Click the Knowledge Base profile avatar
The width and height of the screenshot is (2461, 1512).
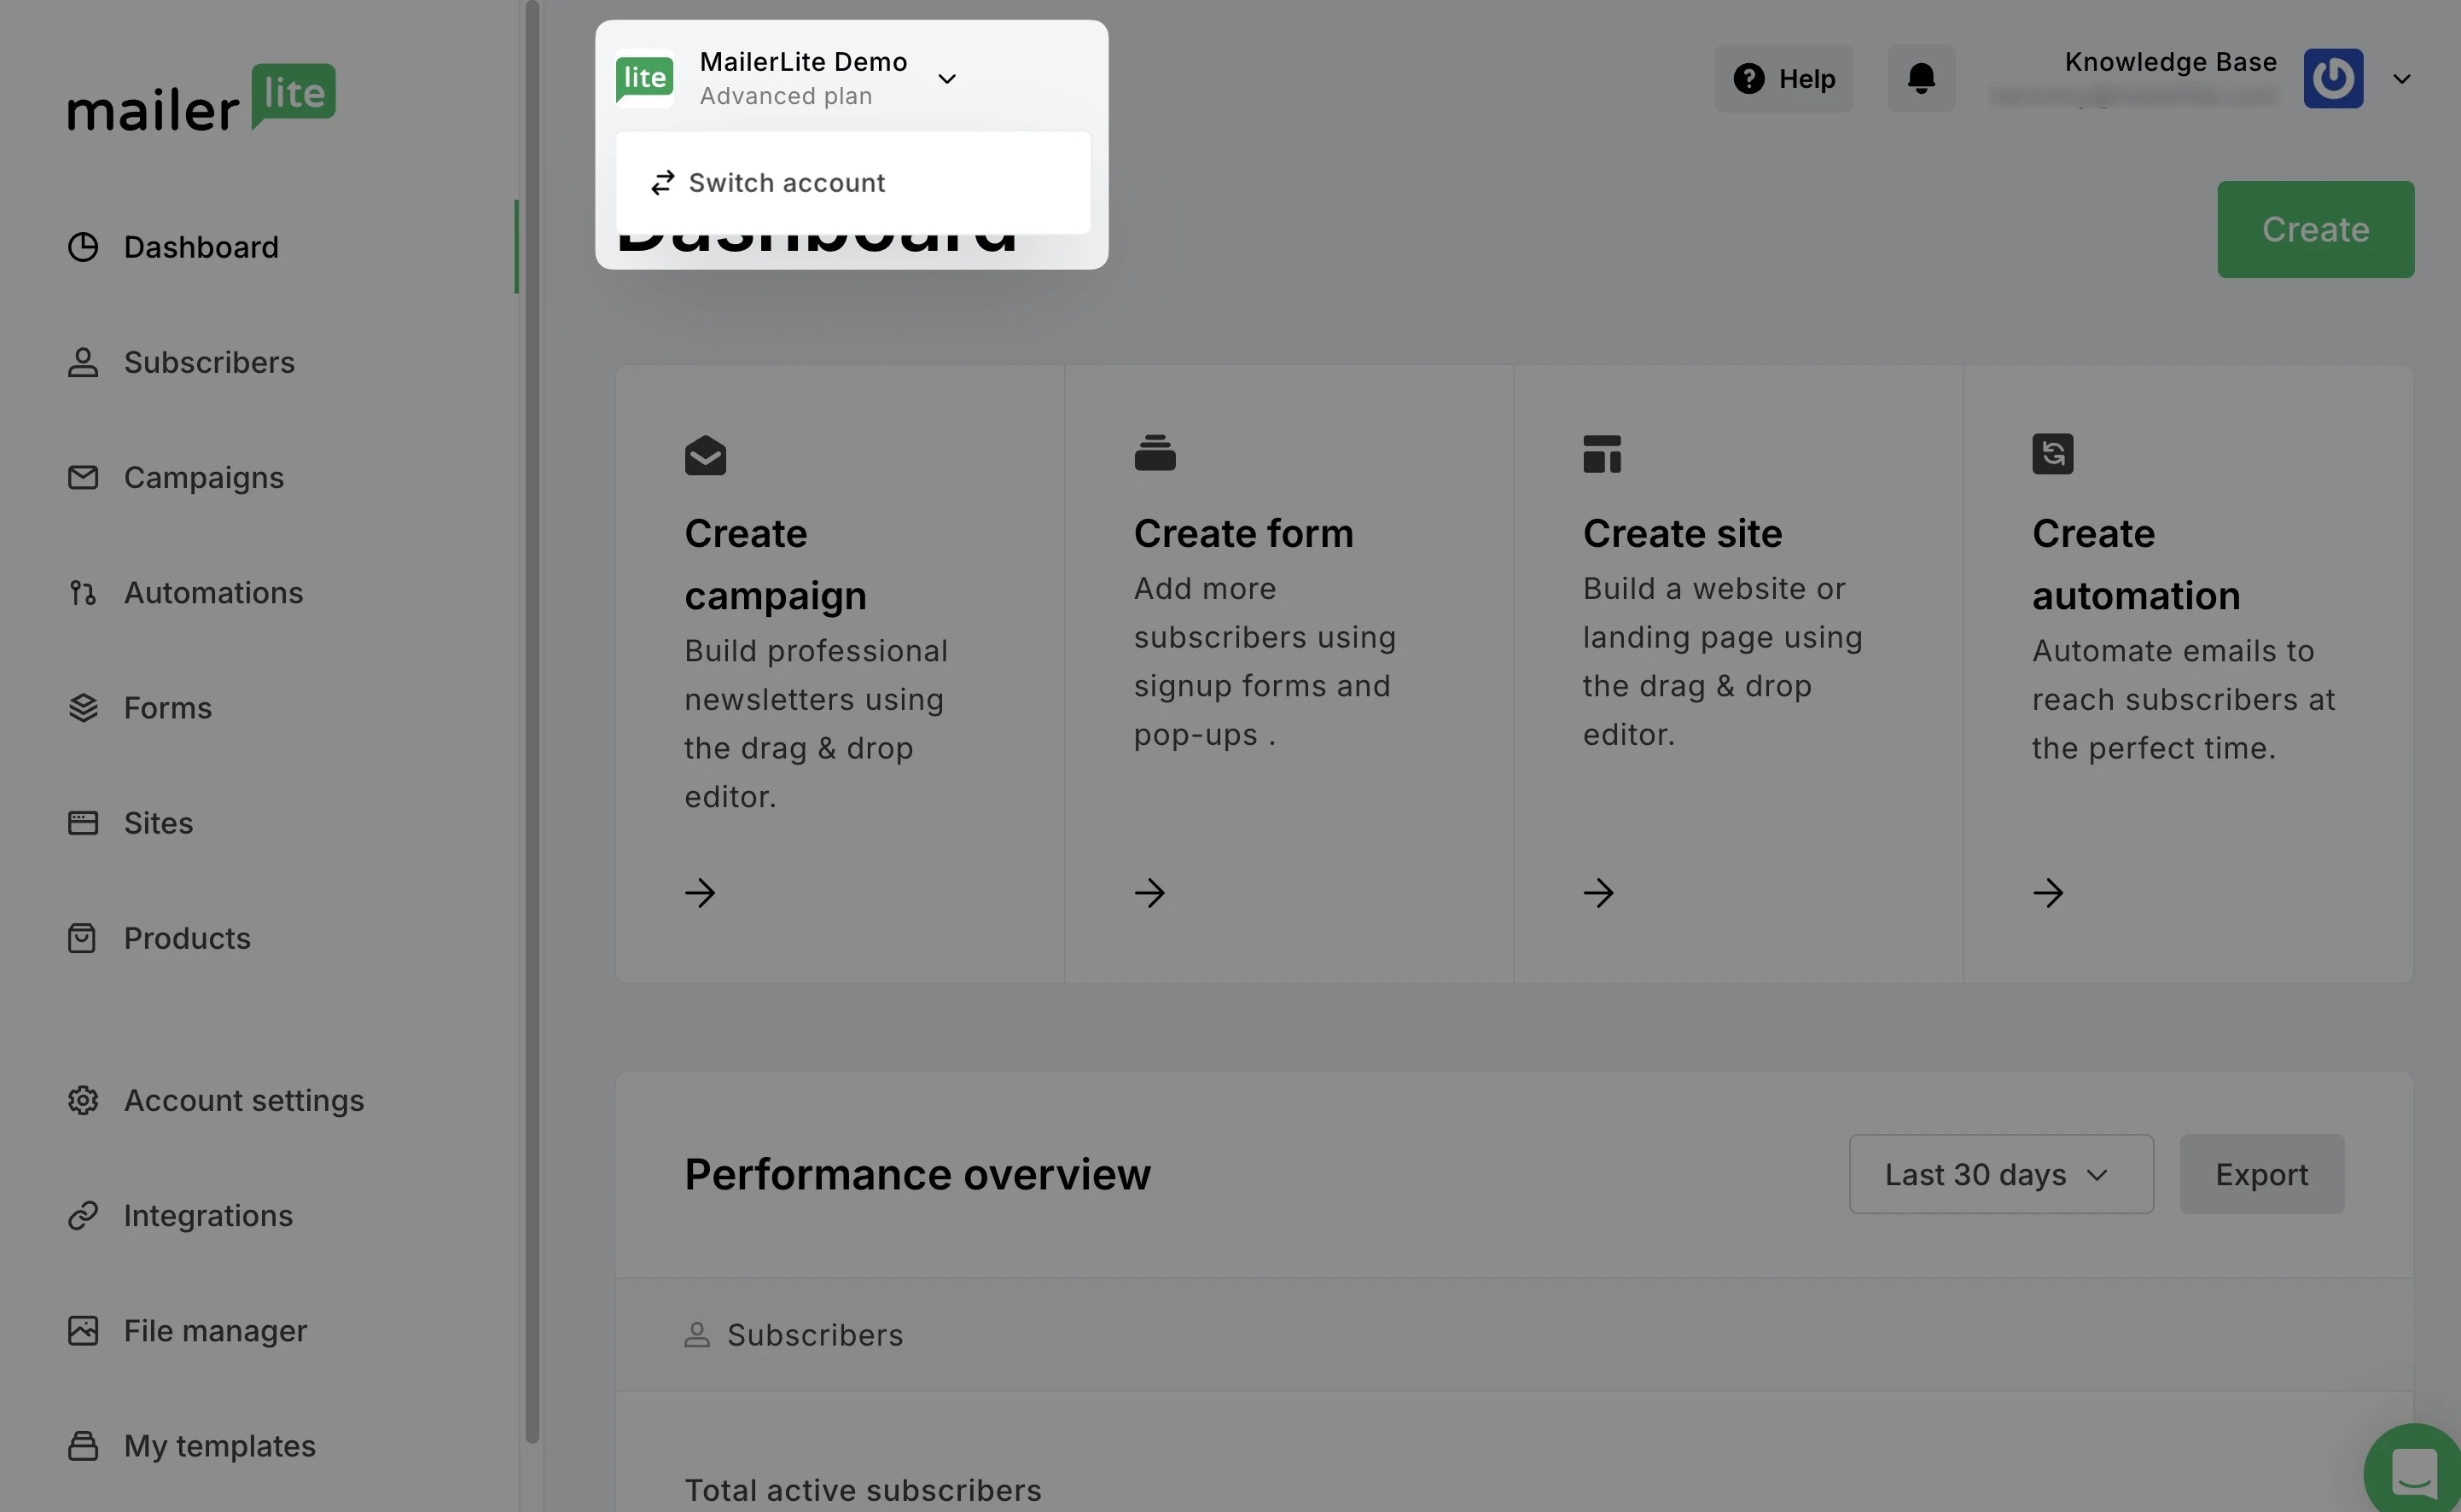click(2333, 78)
